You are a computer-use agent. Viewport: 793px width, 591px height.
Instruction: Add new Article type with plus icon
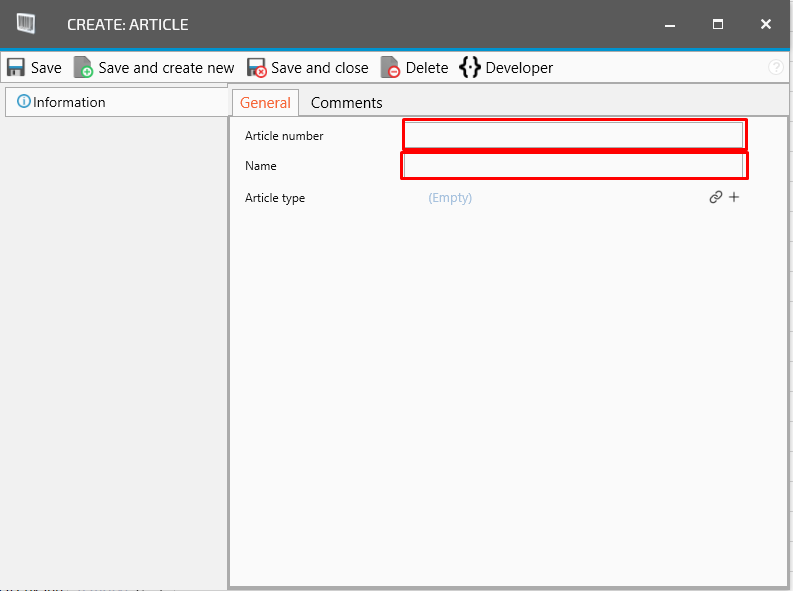[x=734, y=198]
